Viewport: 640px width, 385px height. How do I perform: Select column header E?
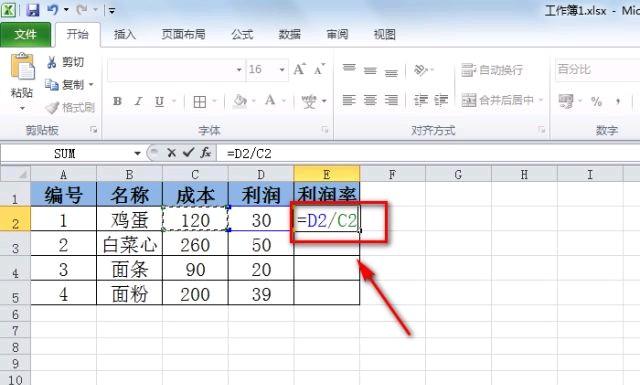327,174
